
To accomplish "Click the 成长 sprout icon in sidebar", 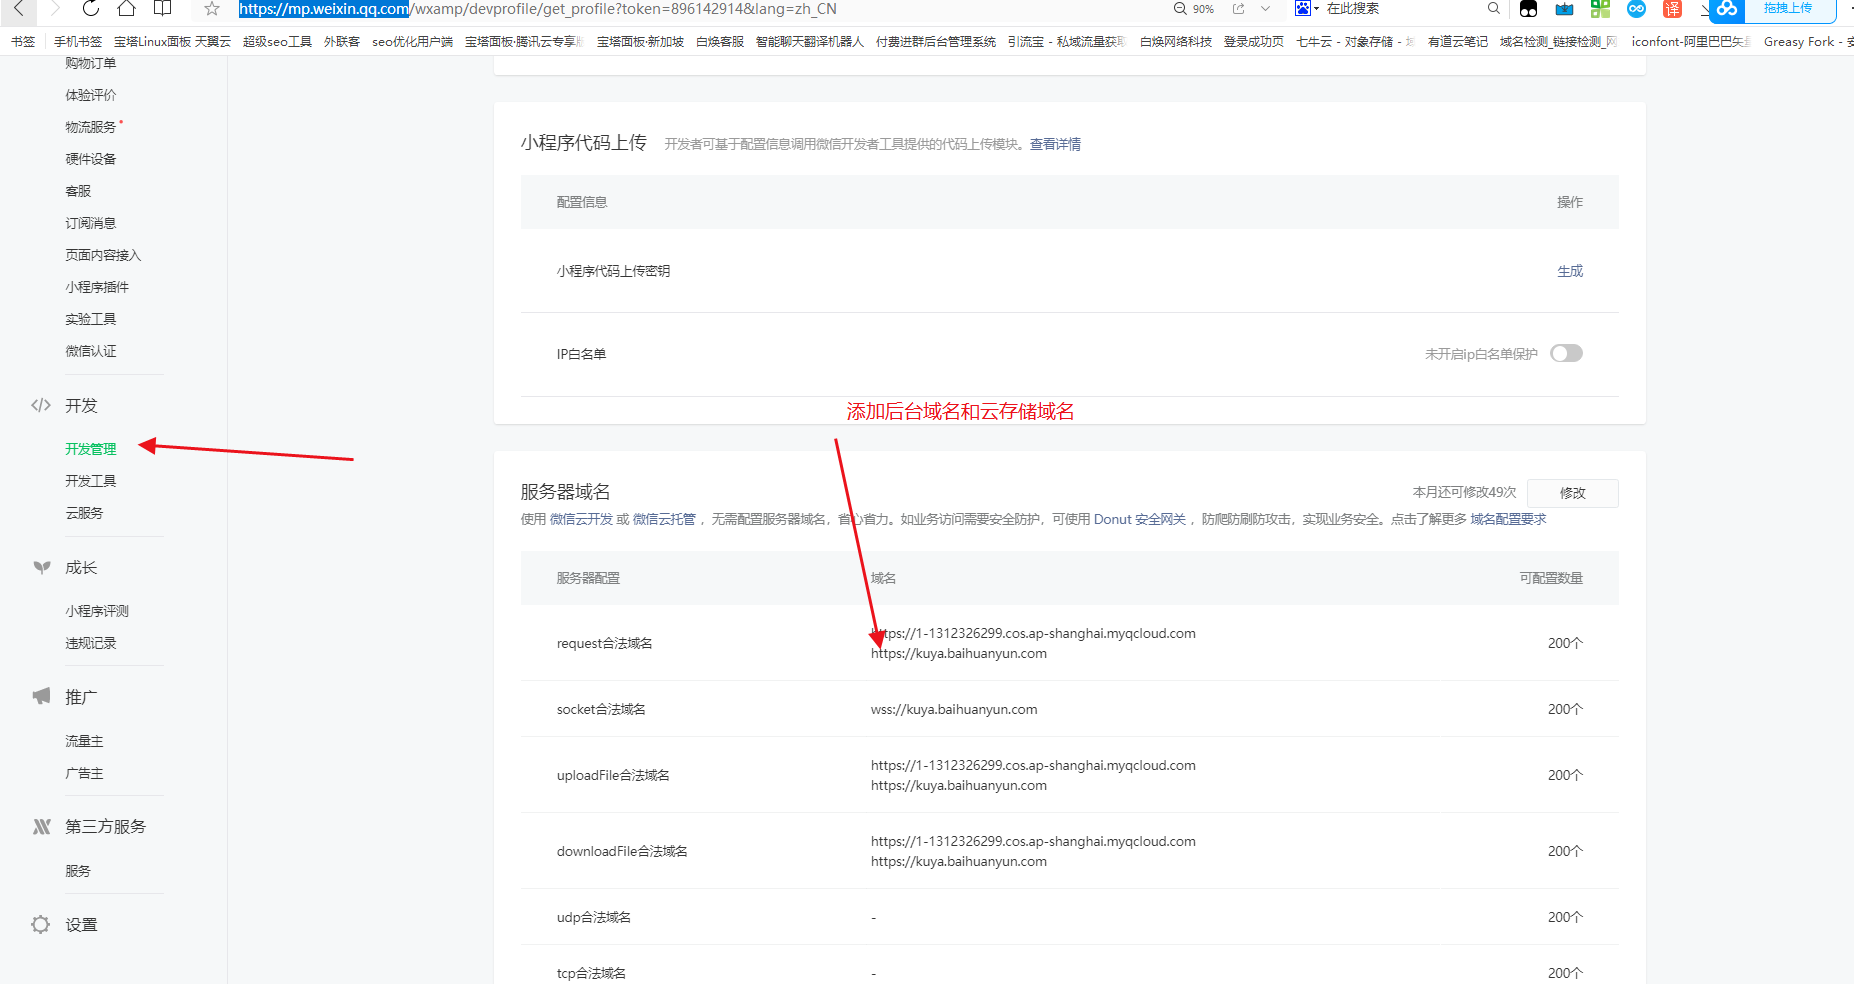I will pyautogui.click(x=41, y=567).
